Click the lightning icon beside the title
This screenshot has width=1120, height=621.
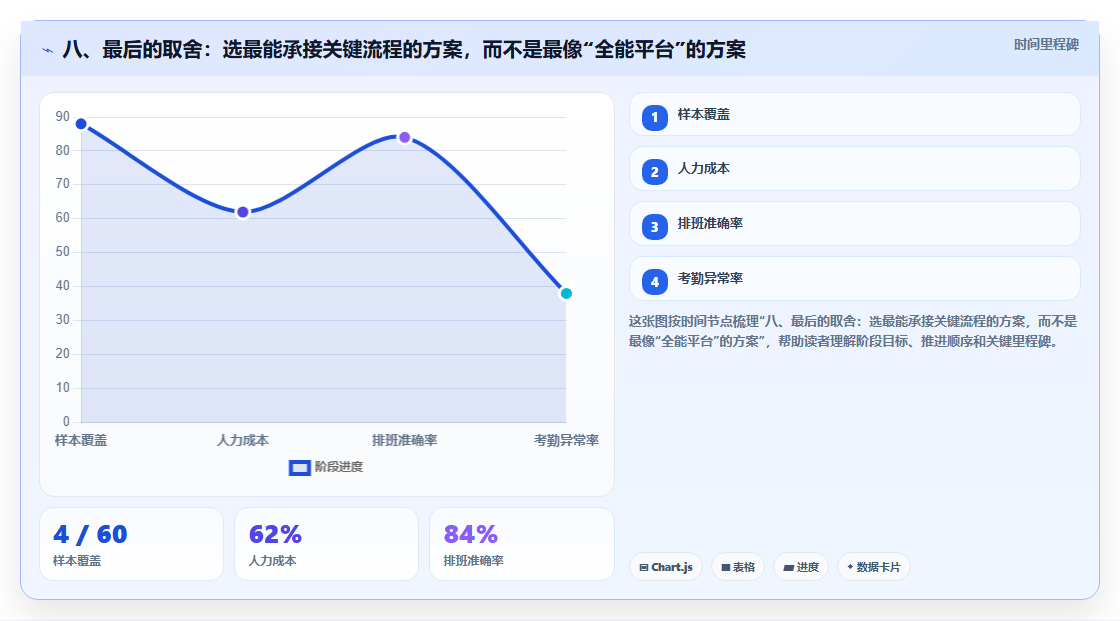tap(48, 51)
